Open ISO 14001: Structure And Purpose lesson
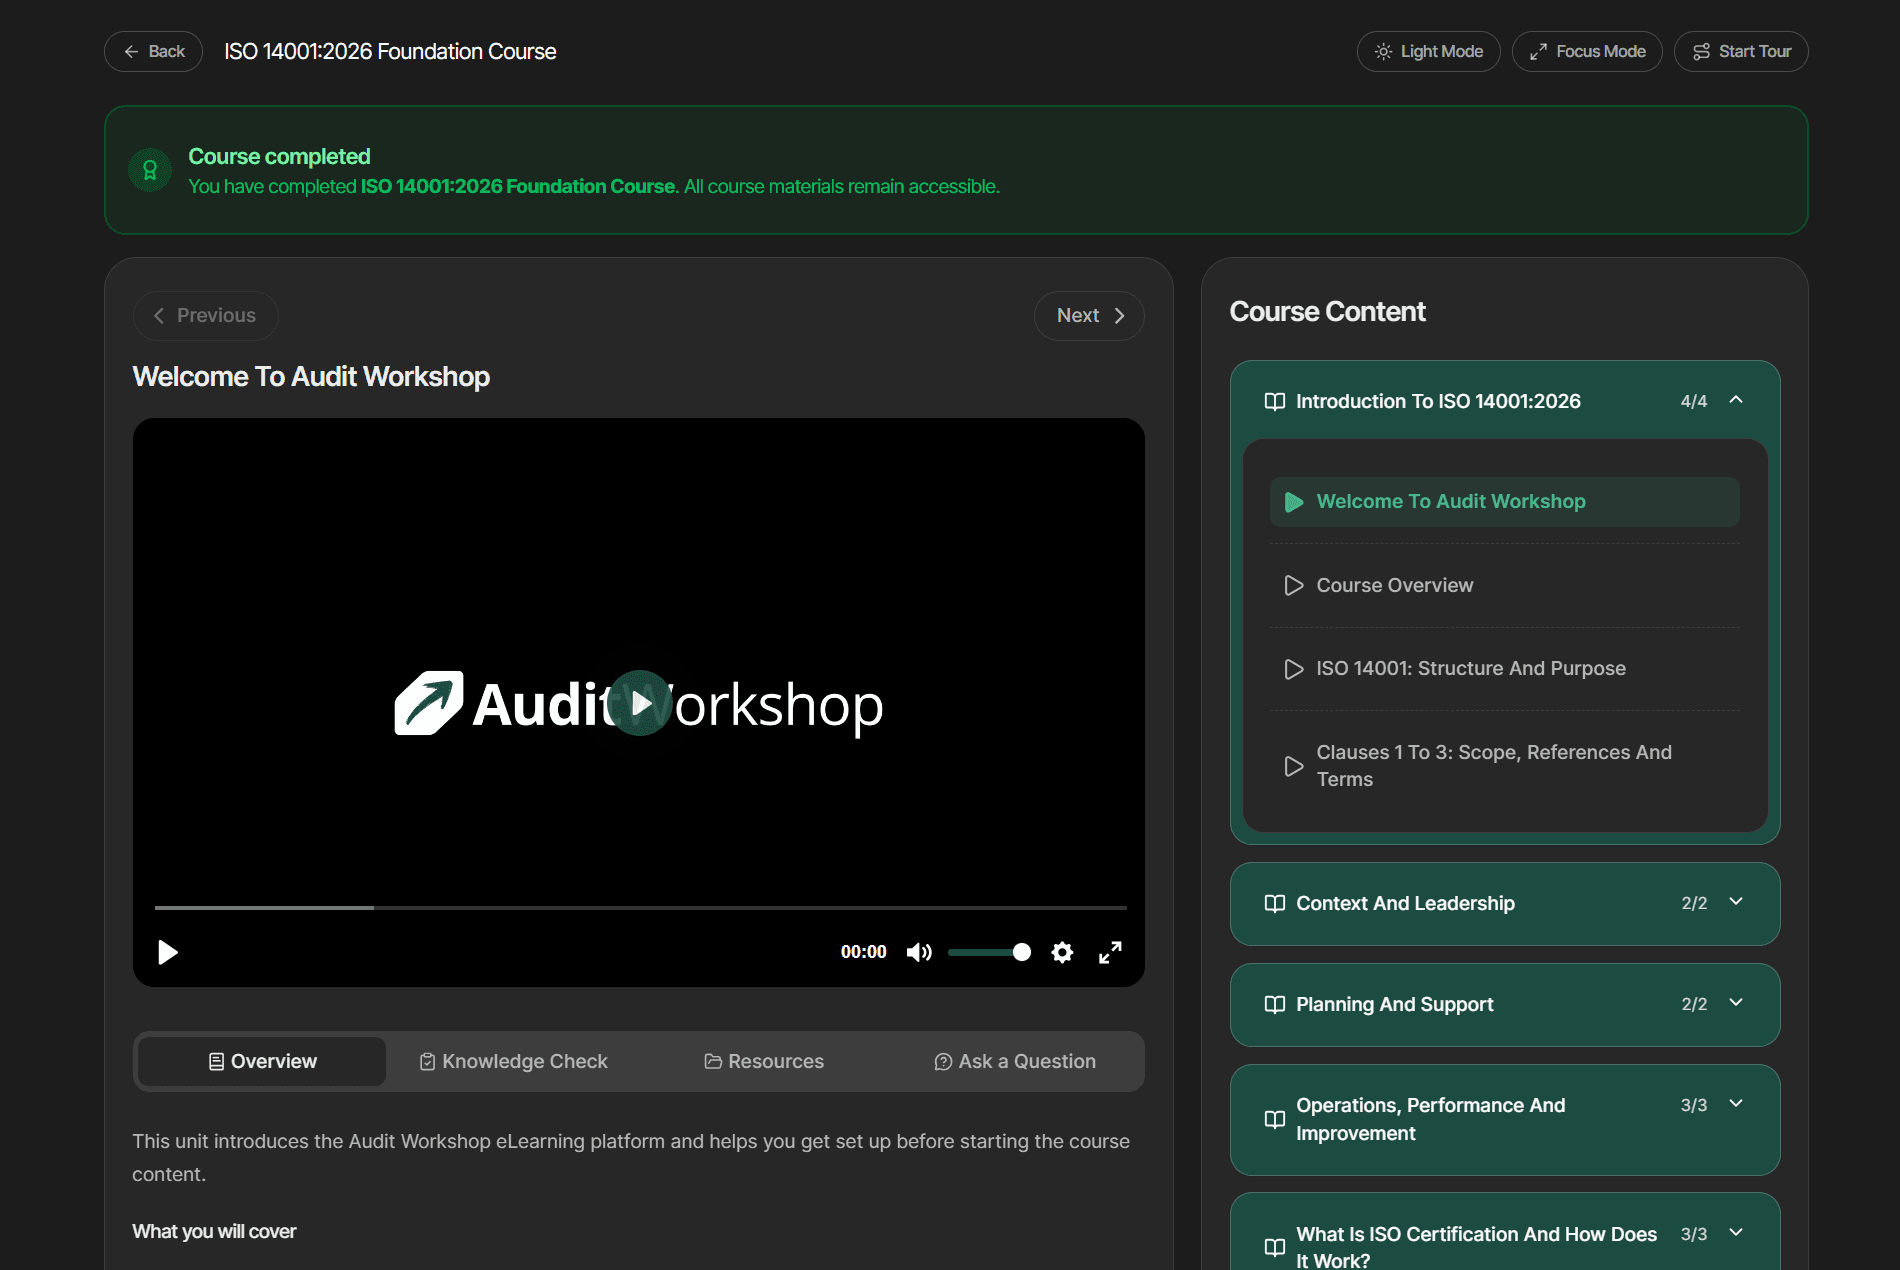1900x1270 pixels. 1504,669
